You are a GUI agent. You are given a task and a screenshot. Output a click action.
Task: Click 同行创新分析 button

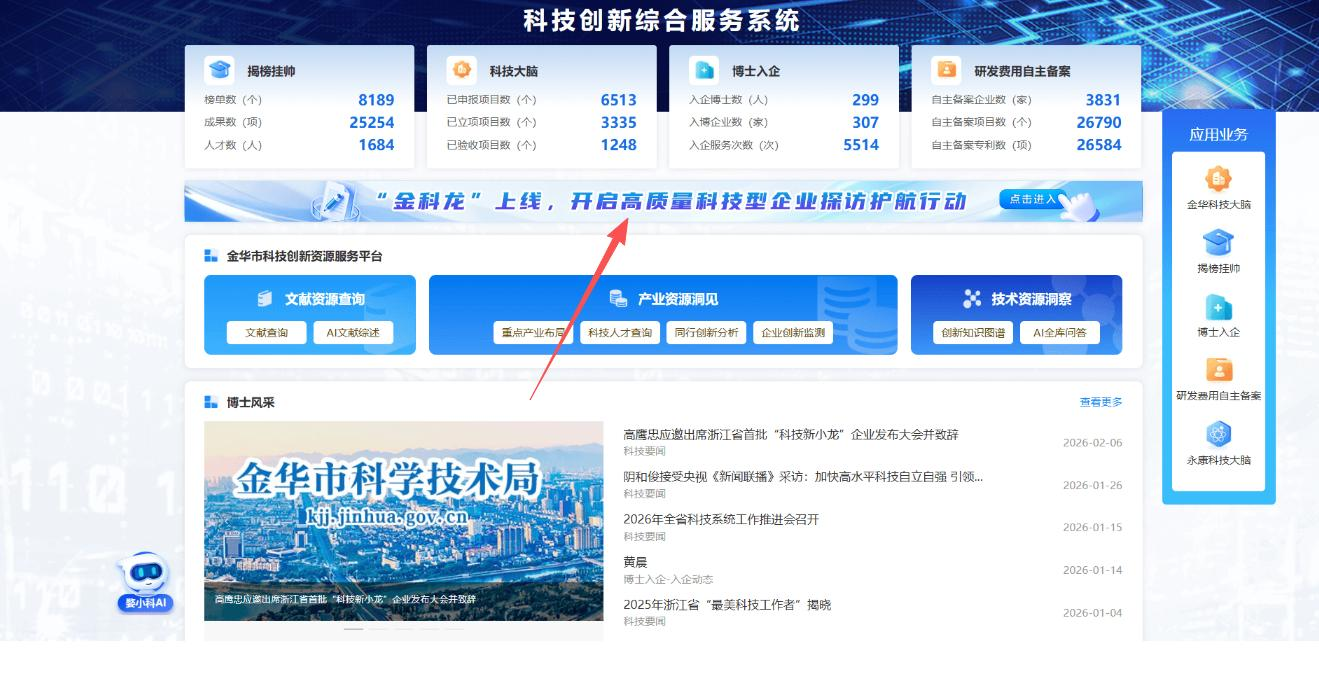coord(706,333)
